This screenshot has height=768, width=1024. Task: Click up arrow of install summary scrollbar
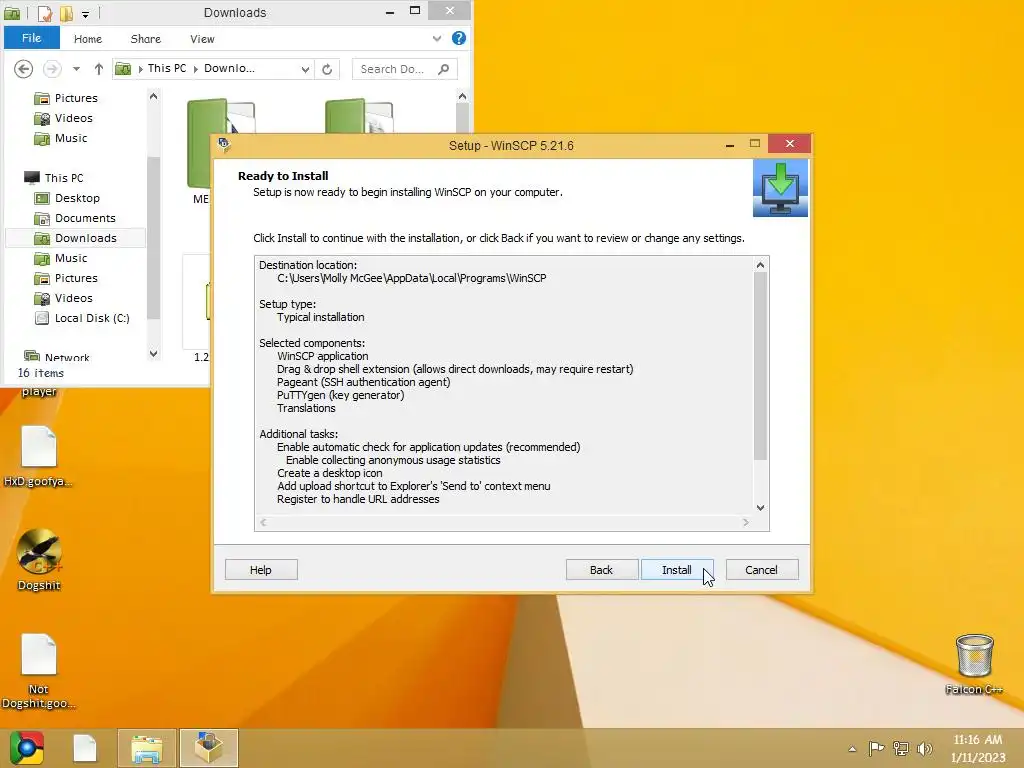760,265
